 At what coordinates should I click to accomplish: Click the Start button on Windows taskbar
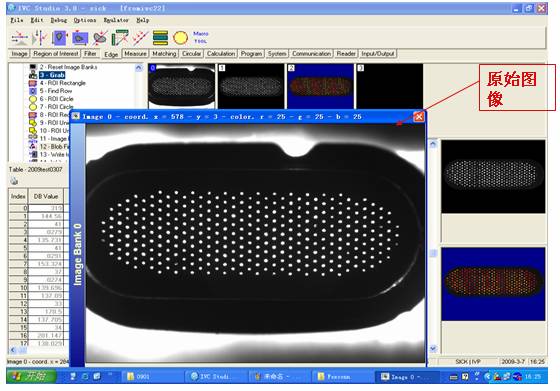pos(31,376)
